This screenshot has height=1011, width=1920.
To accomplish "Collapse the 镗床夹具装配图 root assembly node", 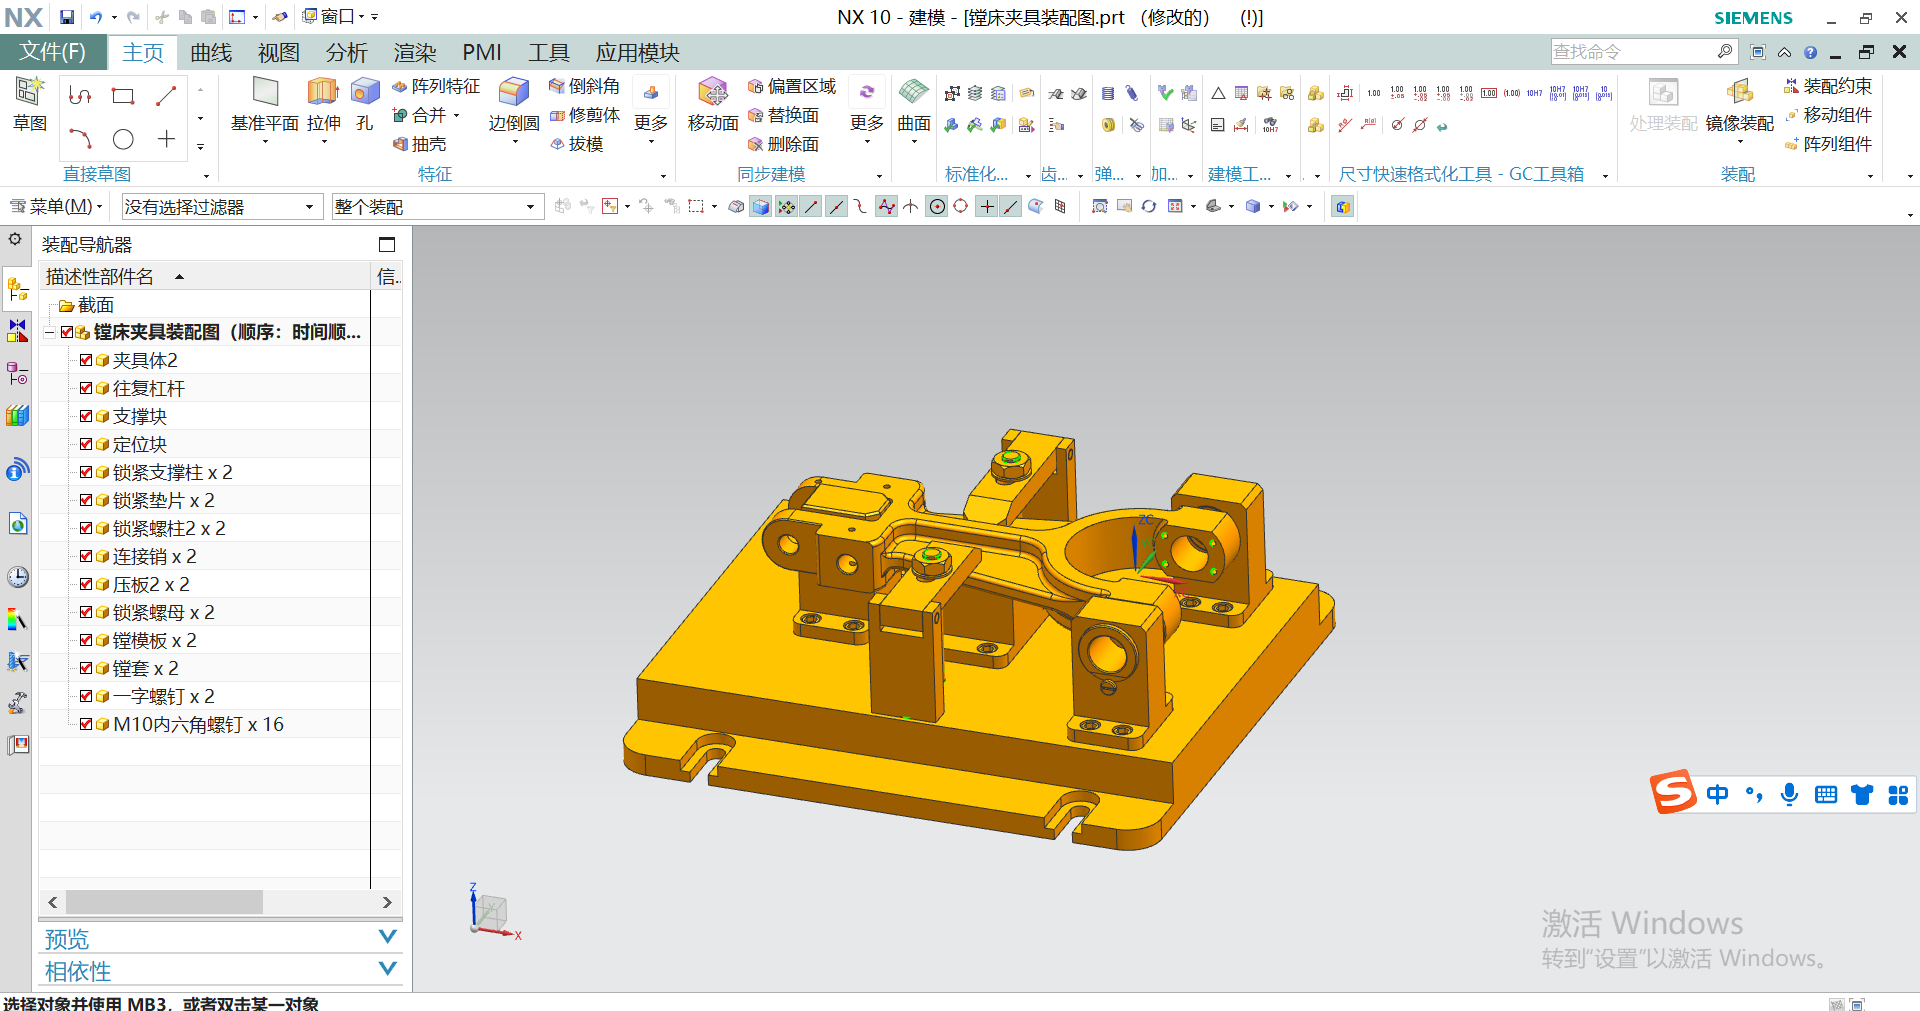I will [49, 332].
